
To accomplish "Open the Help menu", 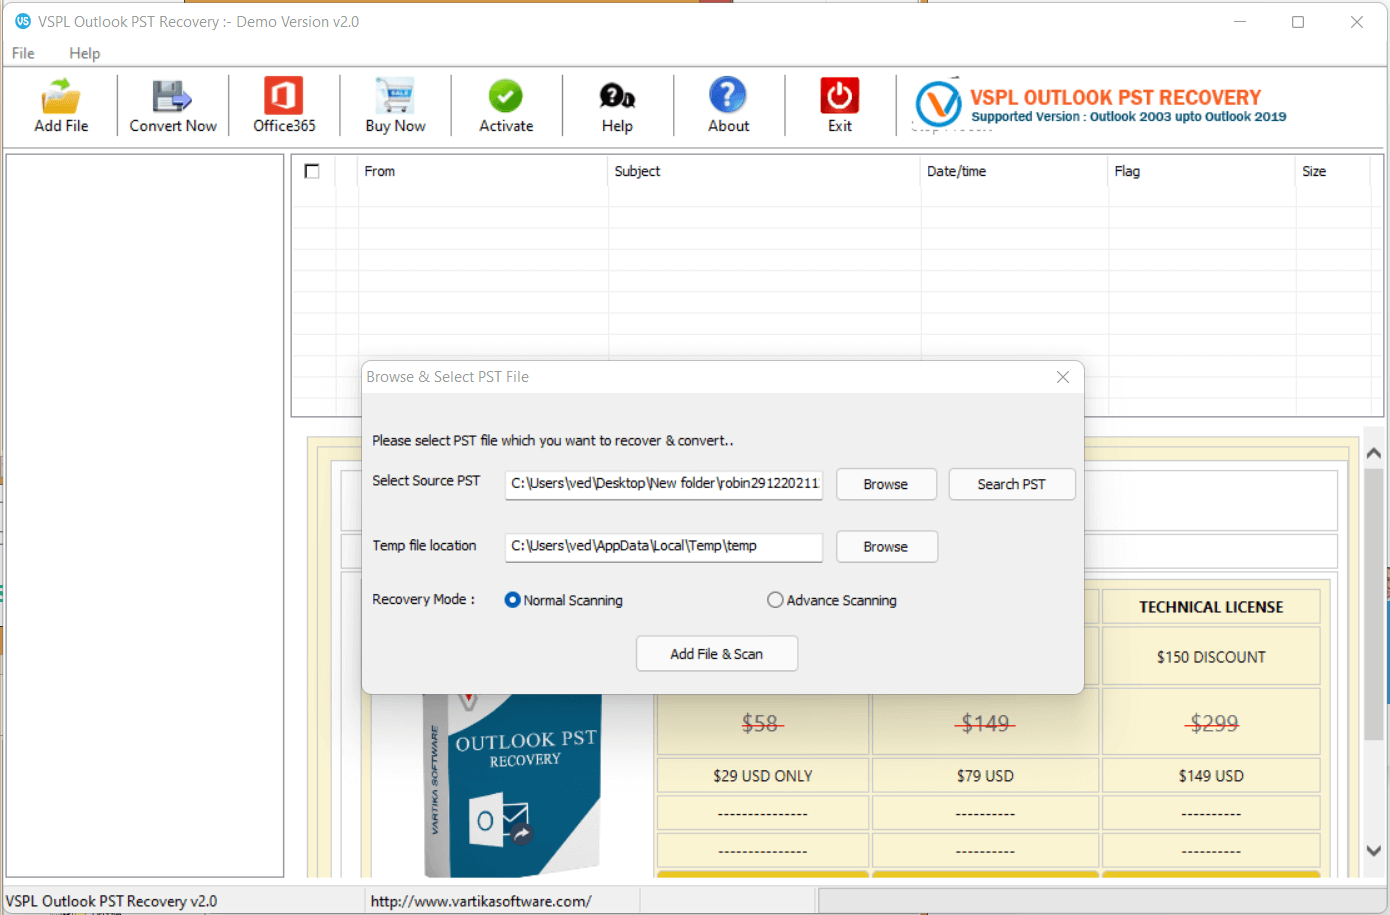I will (85, 53).
